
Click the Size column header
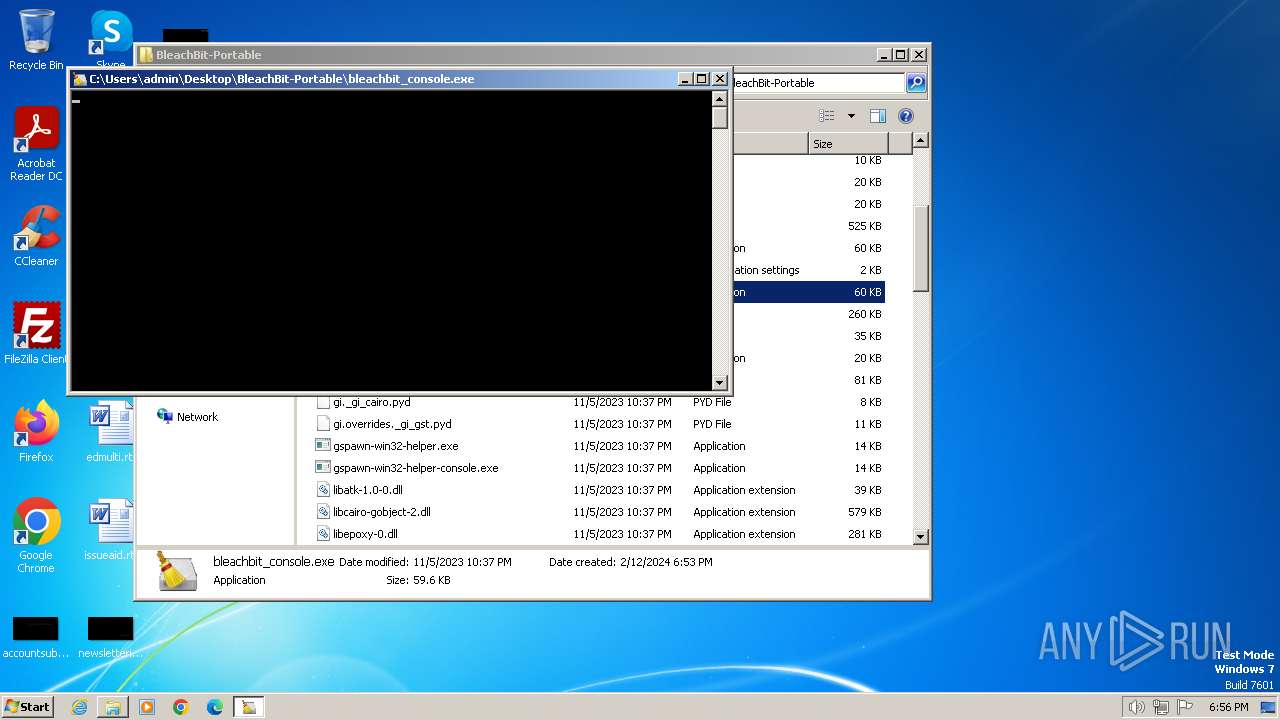click(x=848, y=144)
